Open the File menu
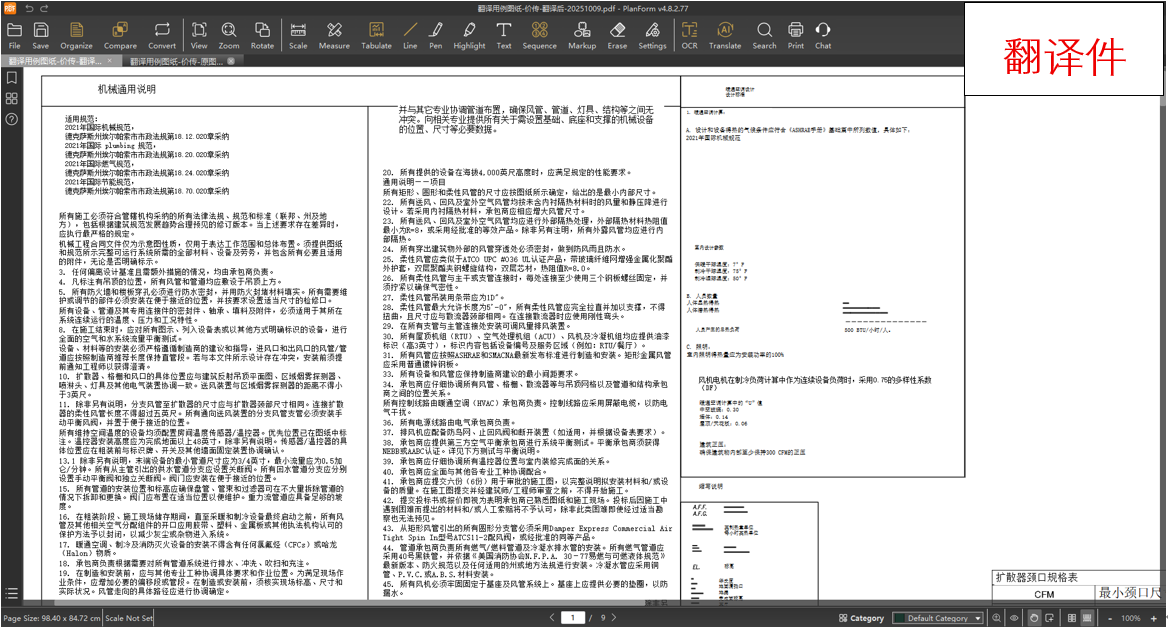The height and width of the screenshot is (629, 1168). 14,36
